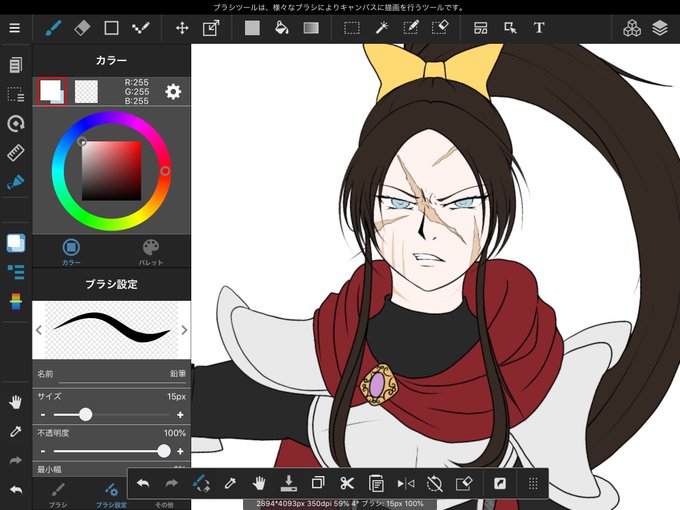680x510 pixels.
Task: Select the Magic Wand tool
Action: pos(382,28)
